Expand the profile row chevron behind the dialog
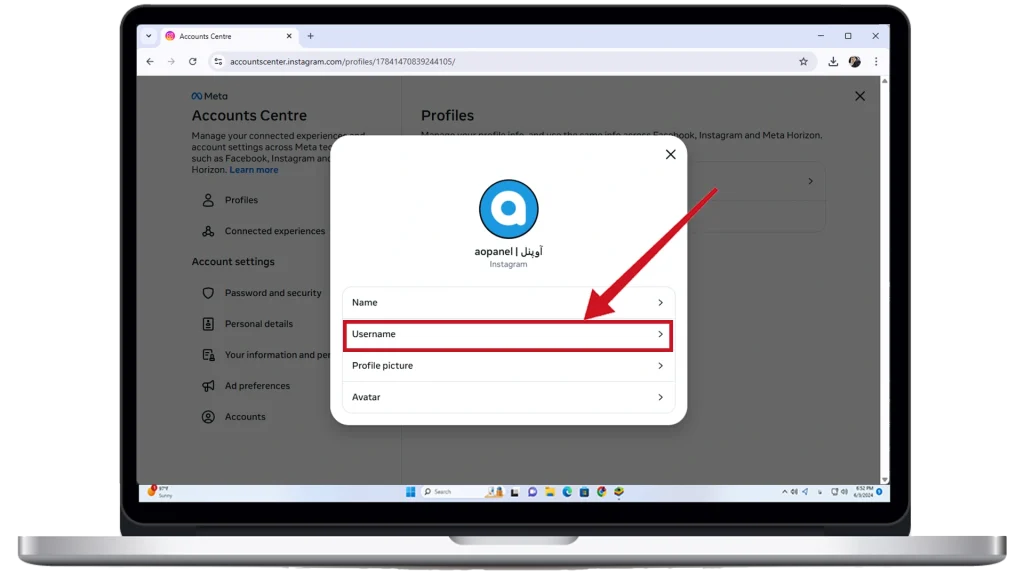 click(810, 181)
